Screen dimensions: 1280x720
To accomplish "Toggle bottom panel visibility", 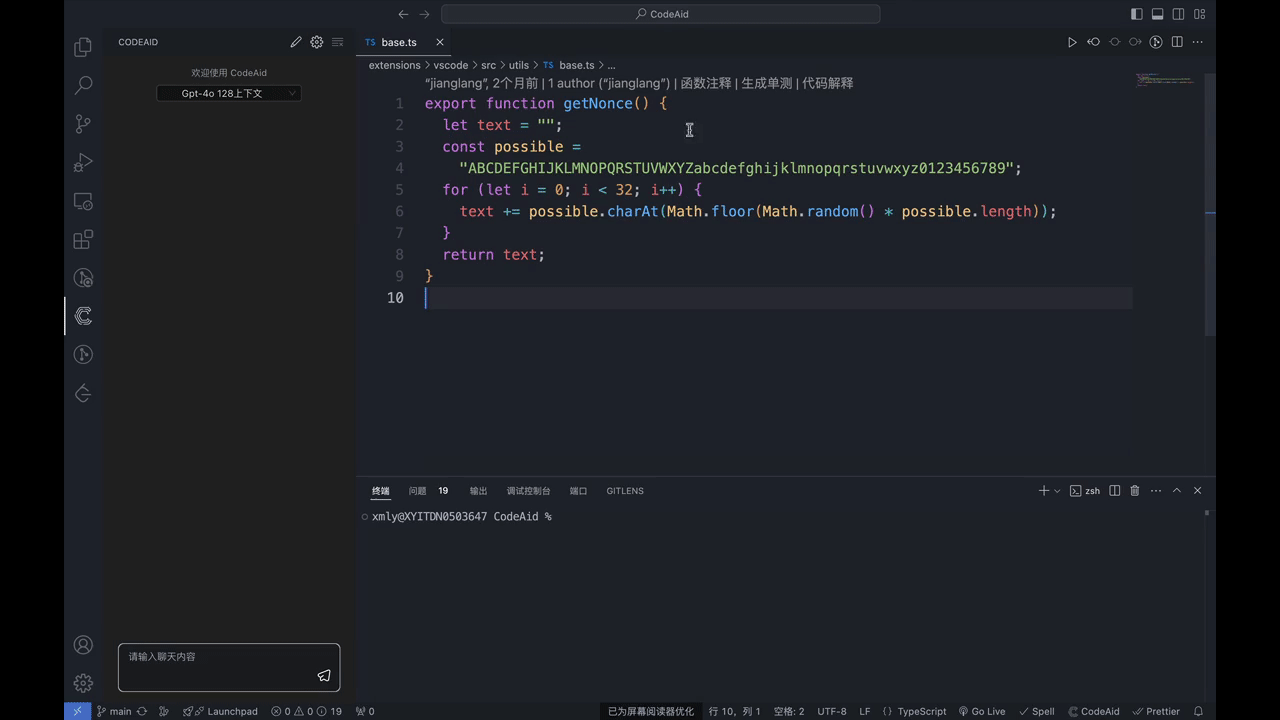I will (1157, 14).
